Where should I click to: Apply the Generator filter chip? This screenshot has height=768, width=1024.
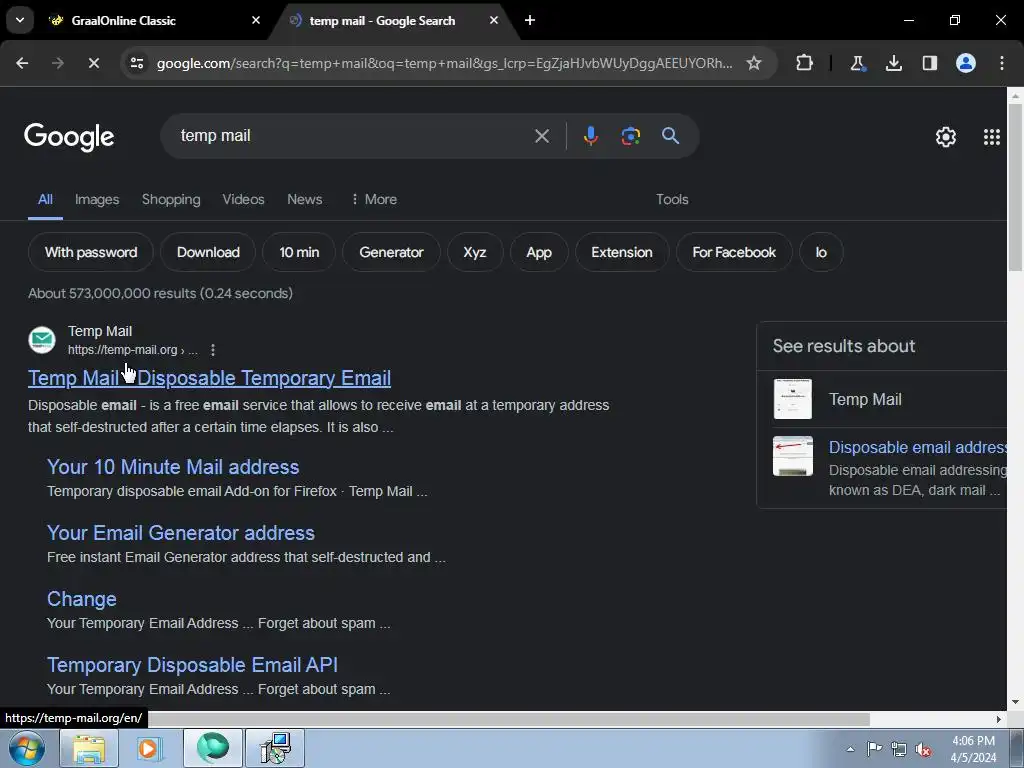(391, 252)
